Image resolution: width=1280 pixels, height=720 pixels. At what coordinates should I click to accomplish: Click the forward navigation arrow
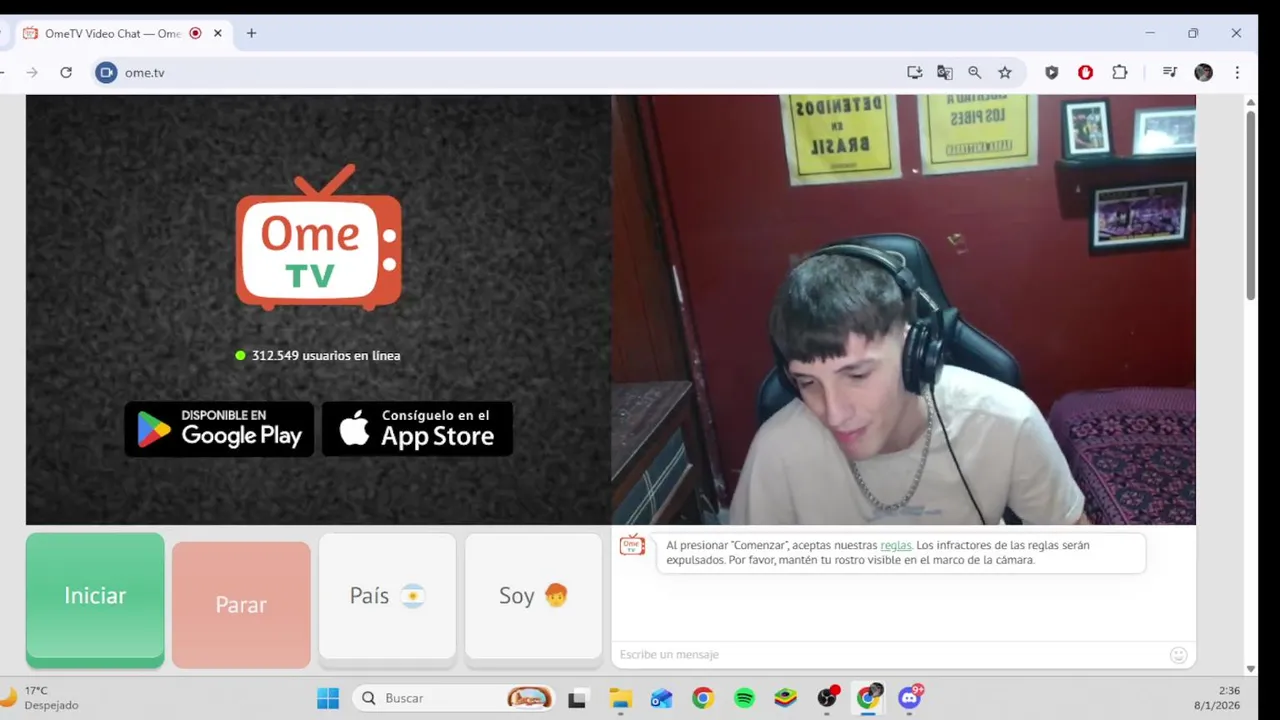click(x=32, y=73)
